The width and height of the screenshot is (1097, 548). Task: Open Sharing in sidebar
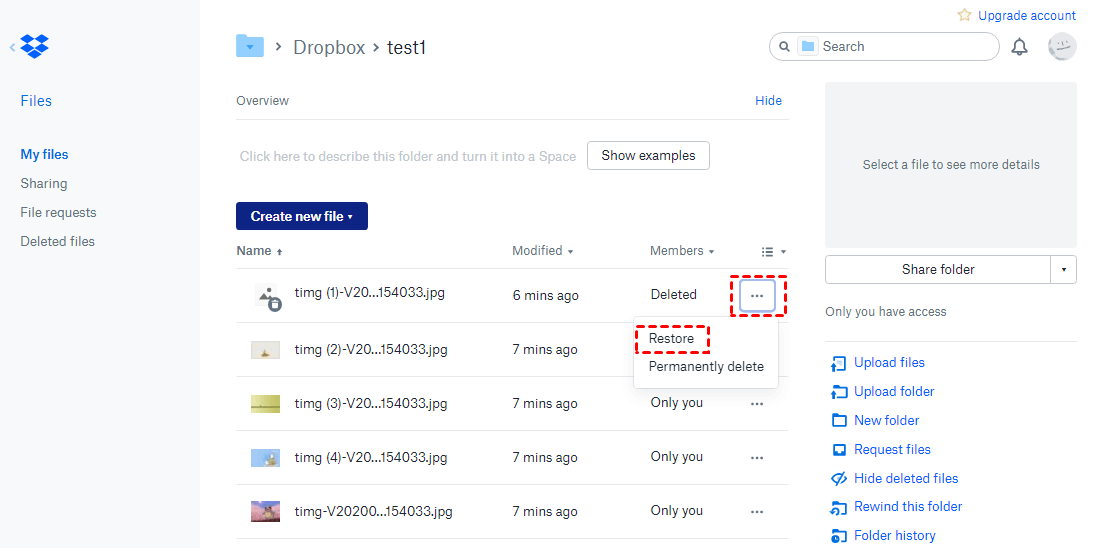pos(43,183)
